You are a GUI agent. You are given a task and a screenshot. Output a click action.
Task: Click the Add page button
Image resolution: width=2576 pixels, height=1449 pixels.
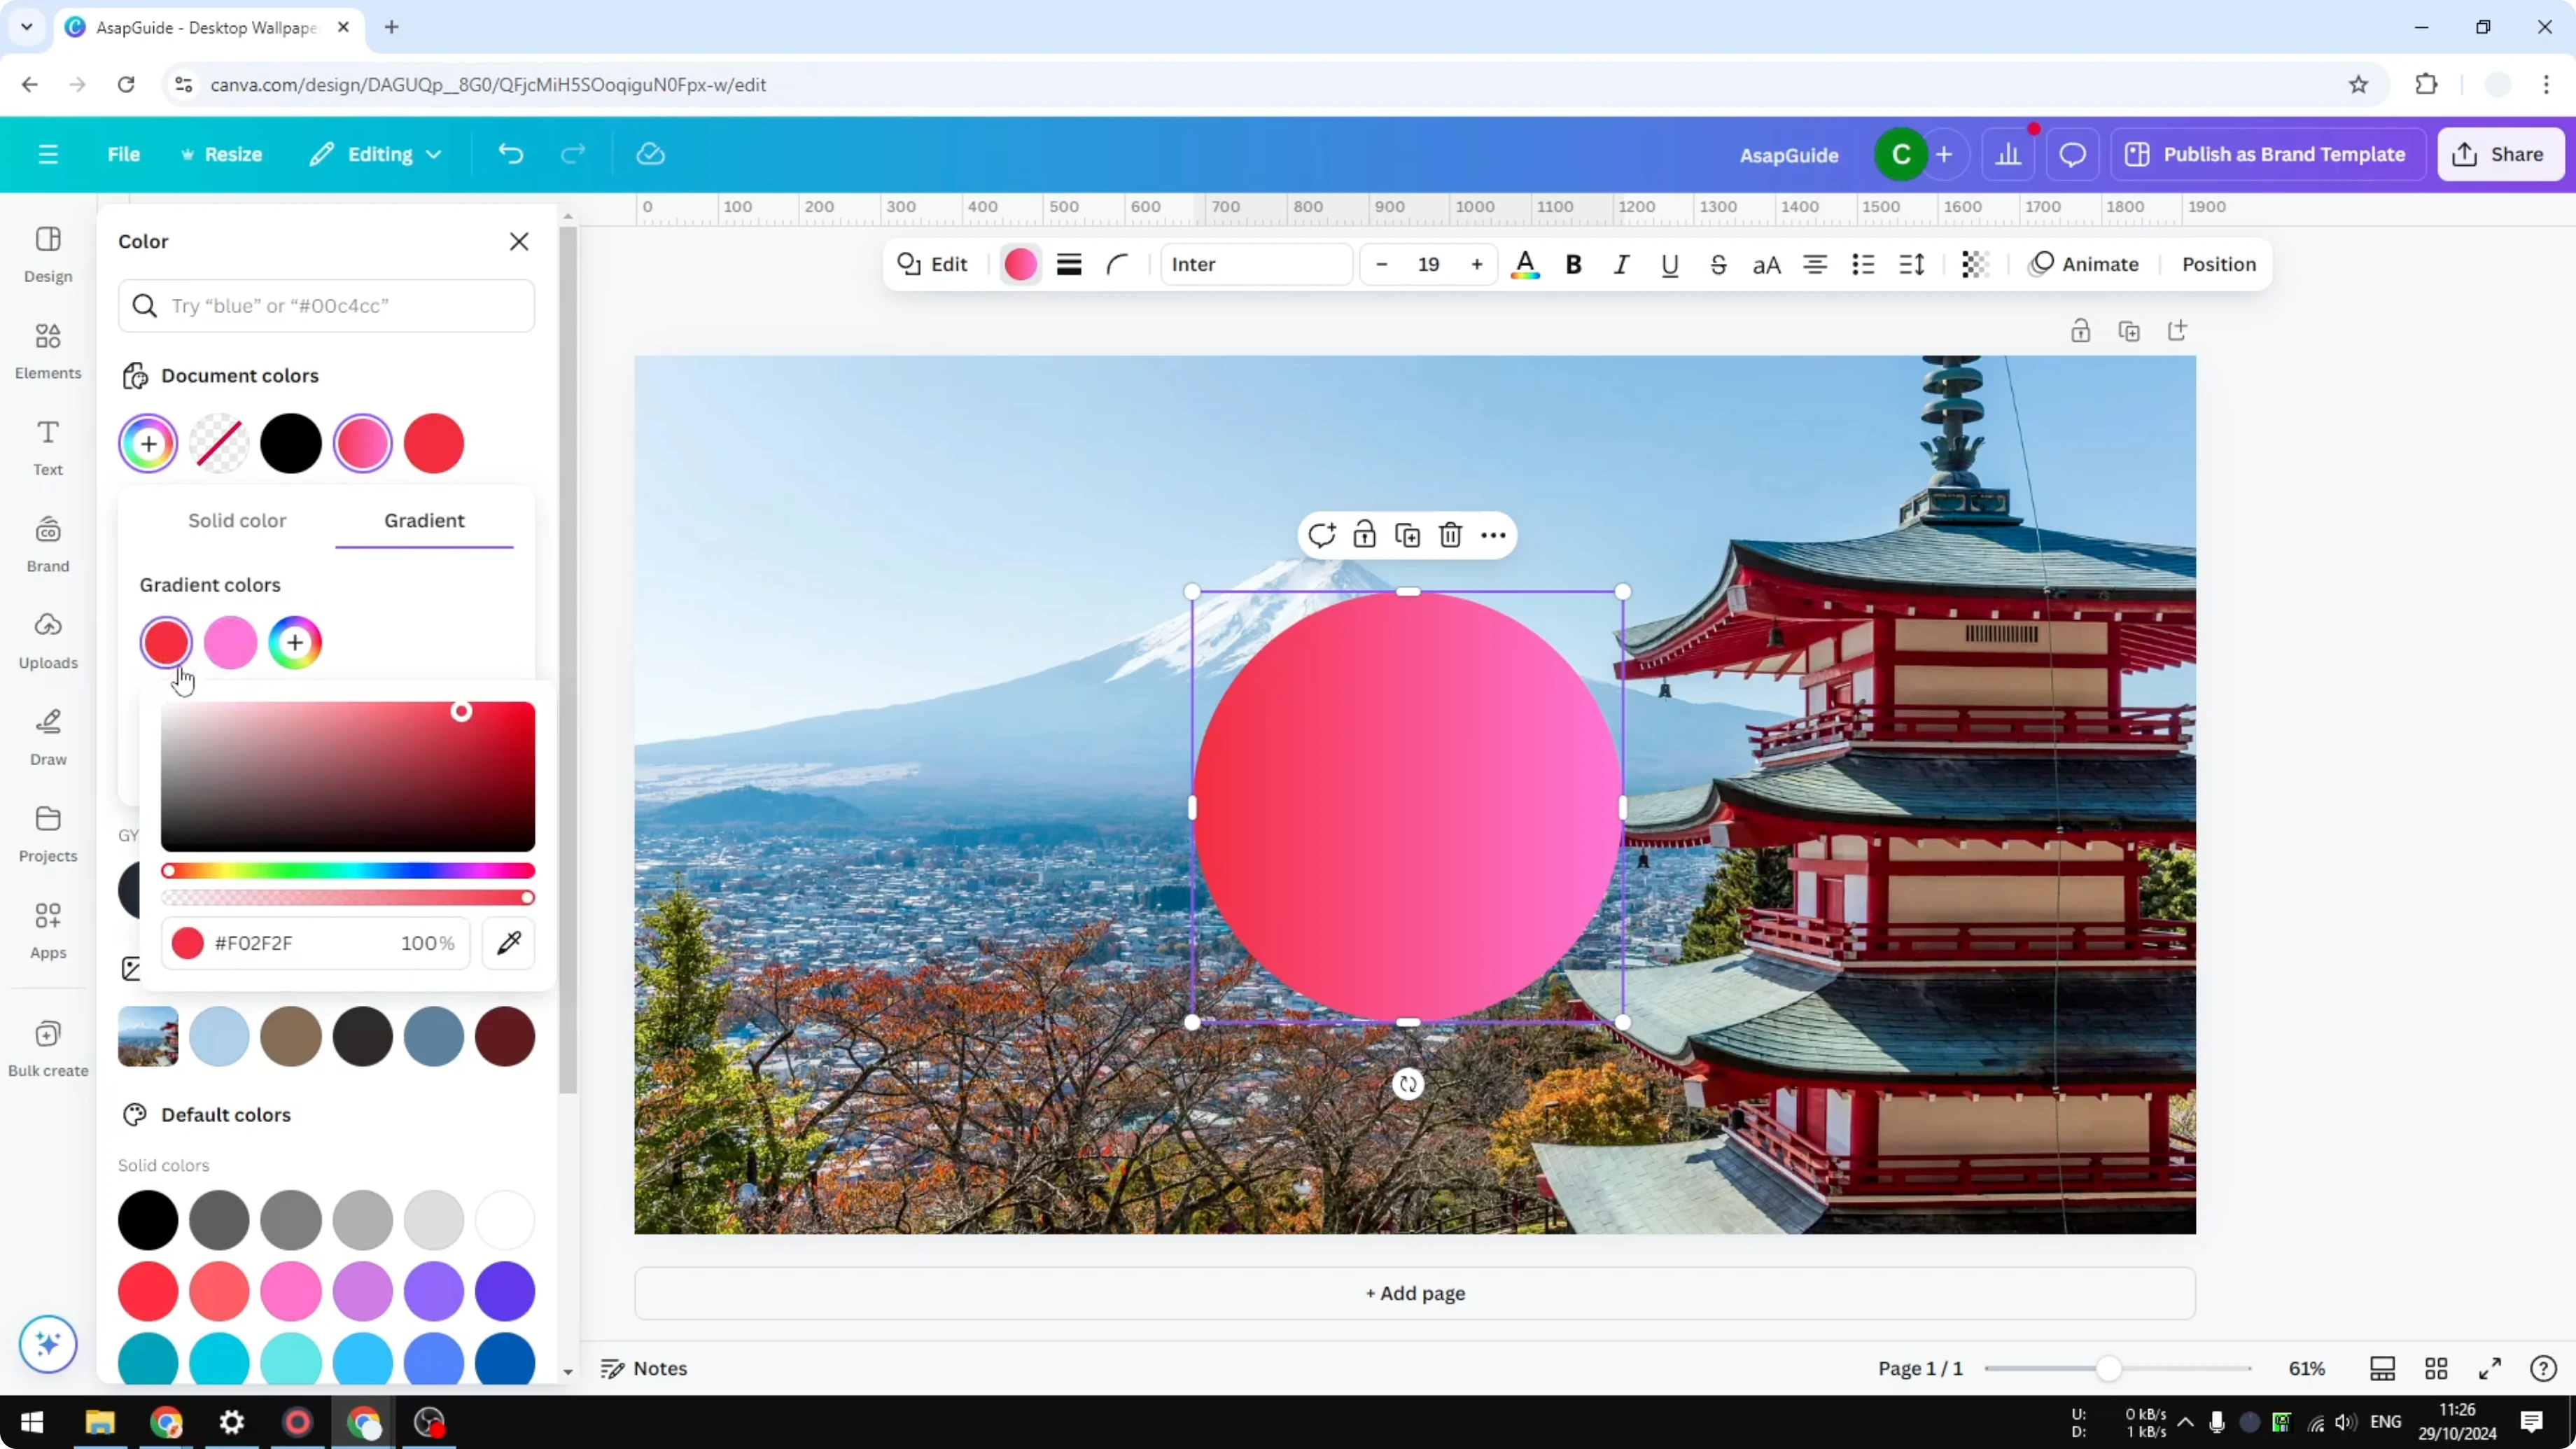tap(1413, 1293)
